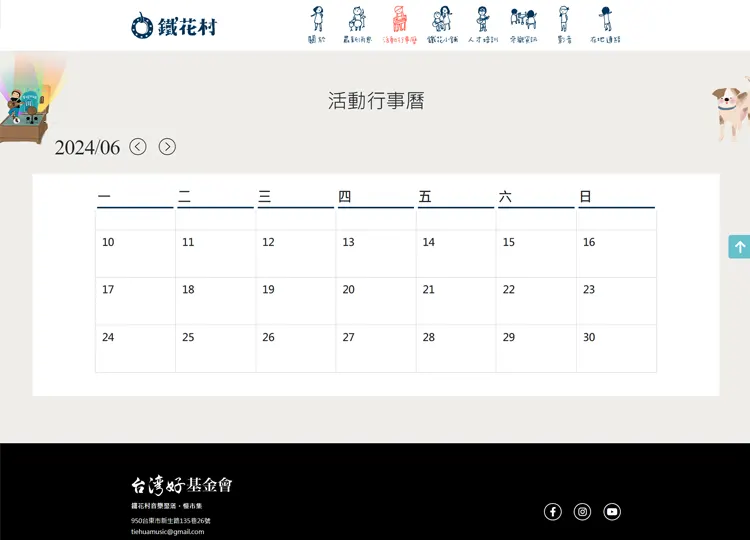Screen dimensions: 750x540
Task: Go to next month with right arrow
Action: 167,147
